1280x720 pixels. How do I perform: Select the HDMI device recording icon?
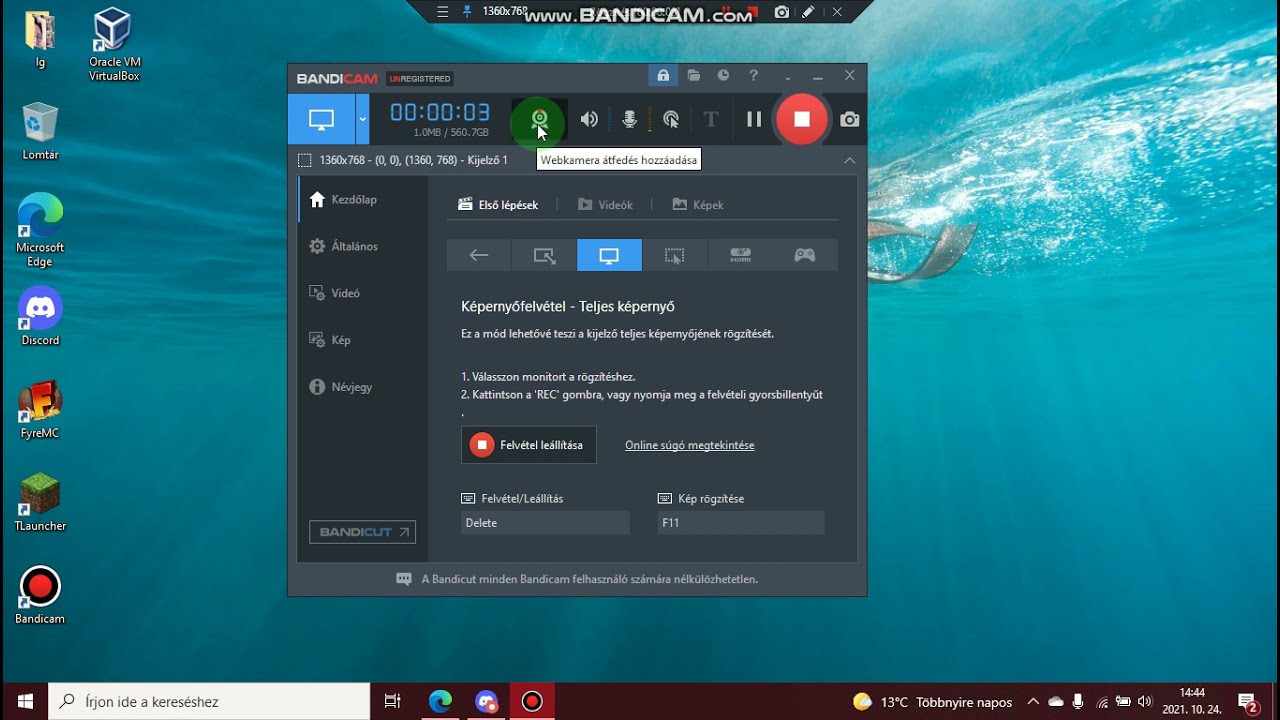point(740,255)
